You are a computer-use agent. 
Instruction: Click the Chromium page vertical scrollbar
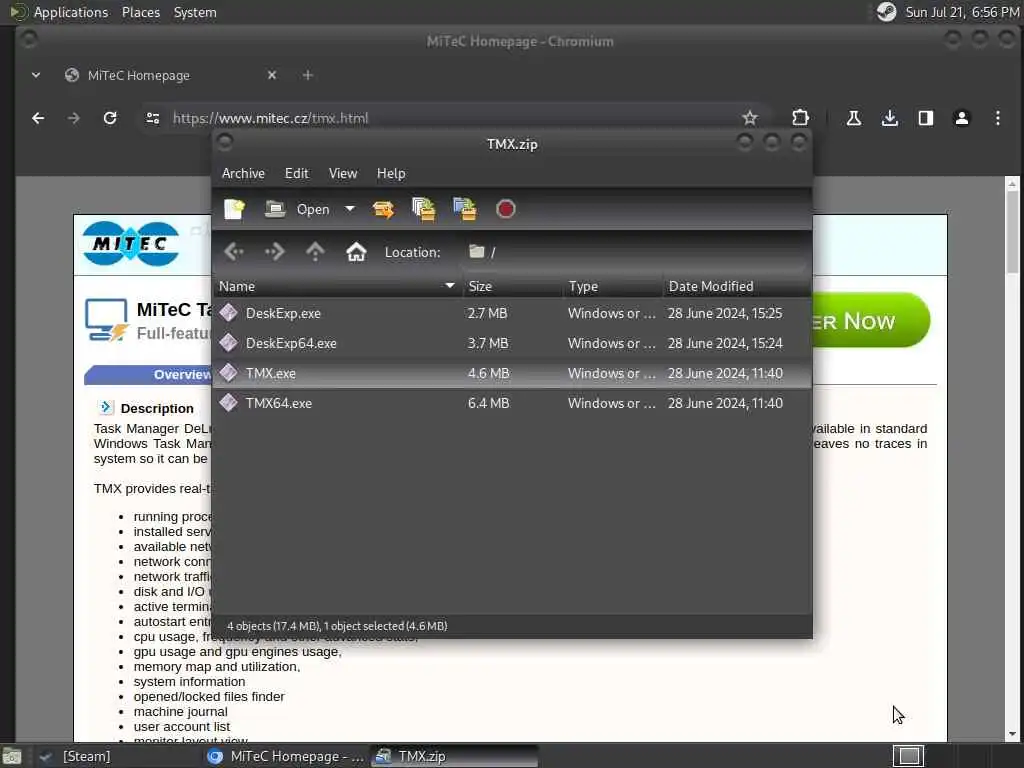point(1012,232)
